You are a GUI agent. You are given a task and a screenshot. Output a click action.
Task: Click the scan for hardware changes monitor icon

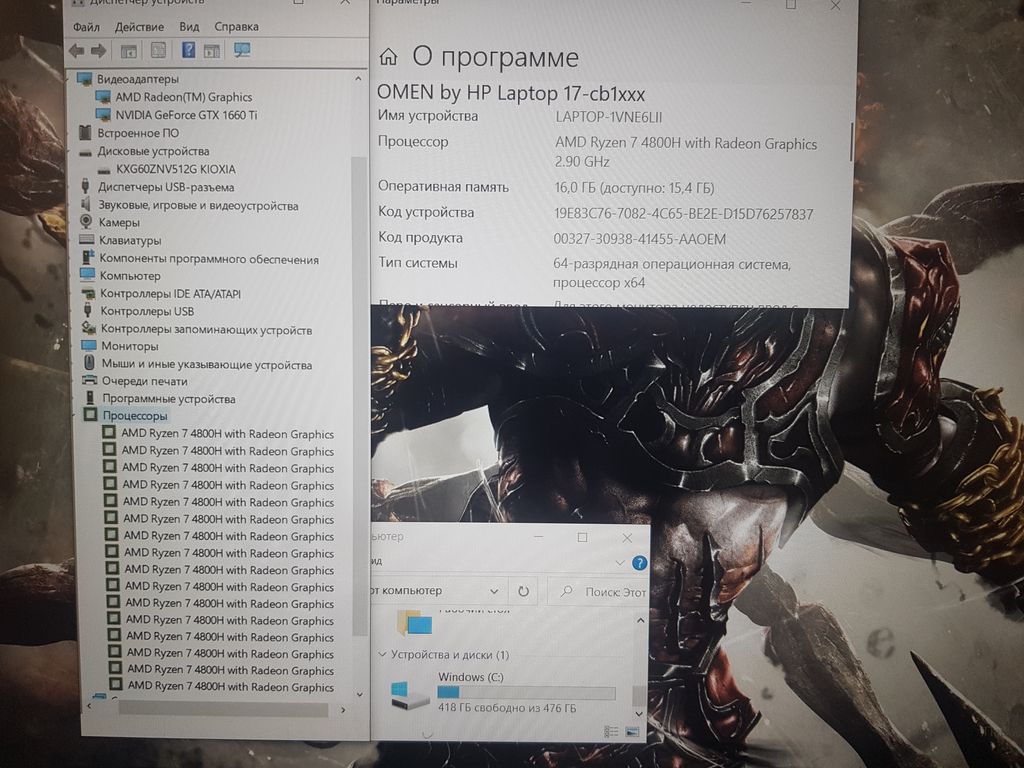point(242,50)
